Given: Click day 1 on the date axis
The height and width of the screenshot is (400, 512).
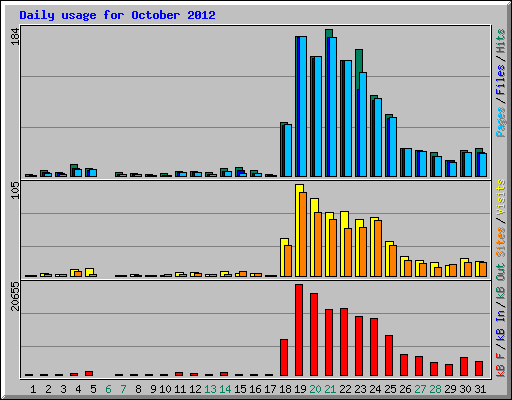Looking at the screenshot, I should (x=33, y=389).
